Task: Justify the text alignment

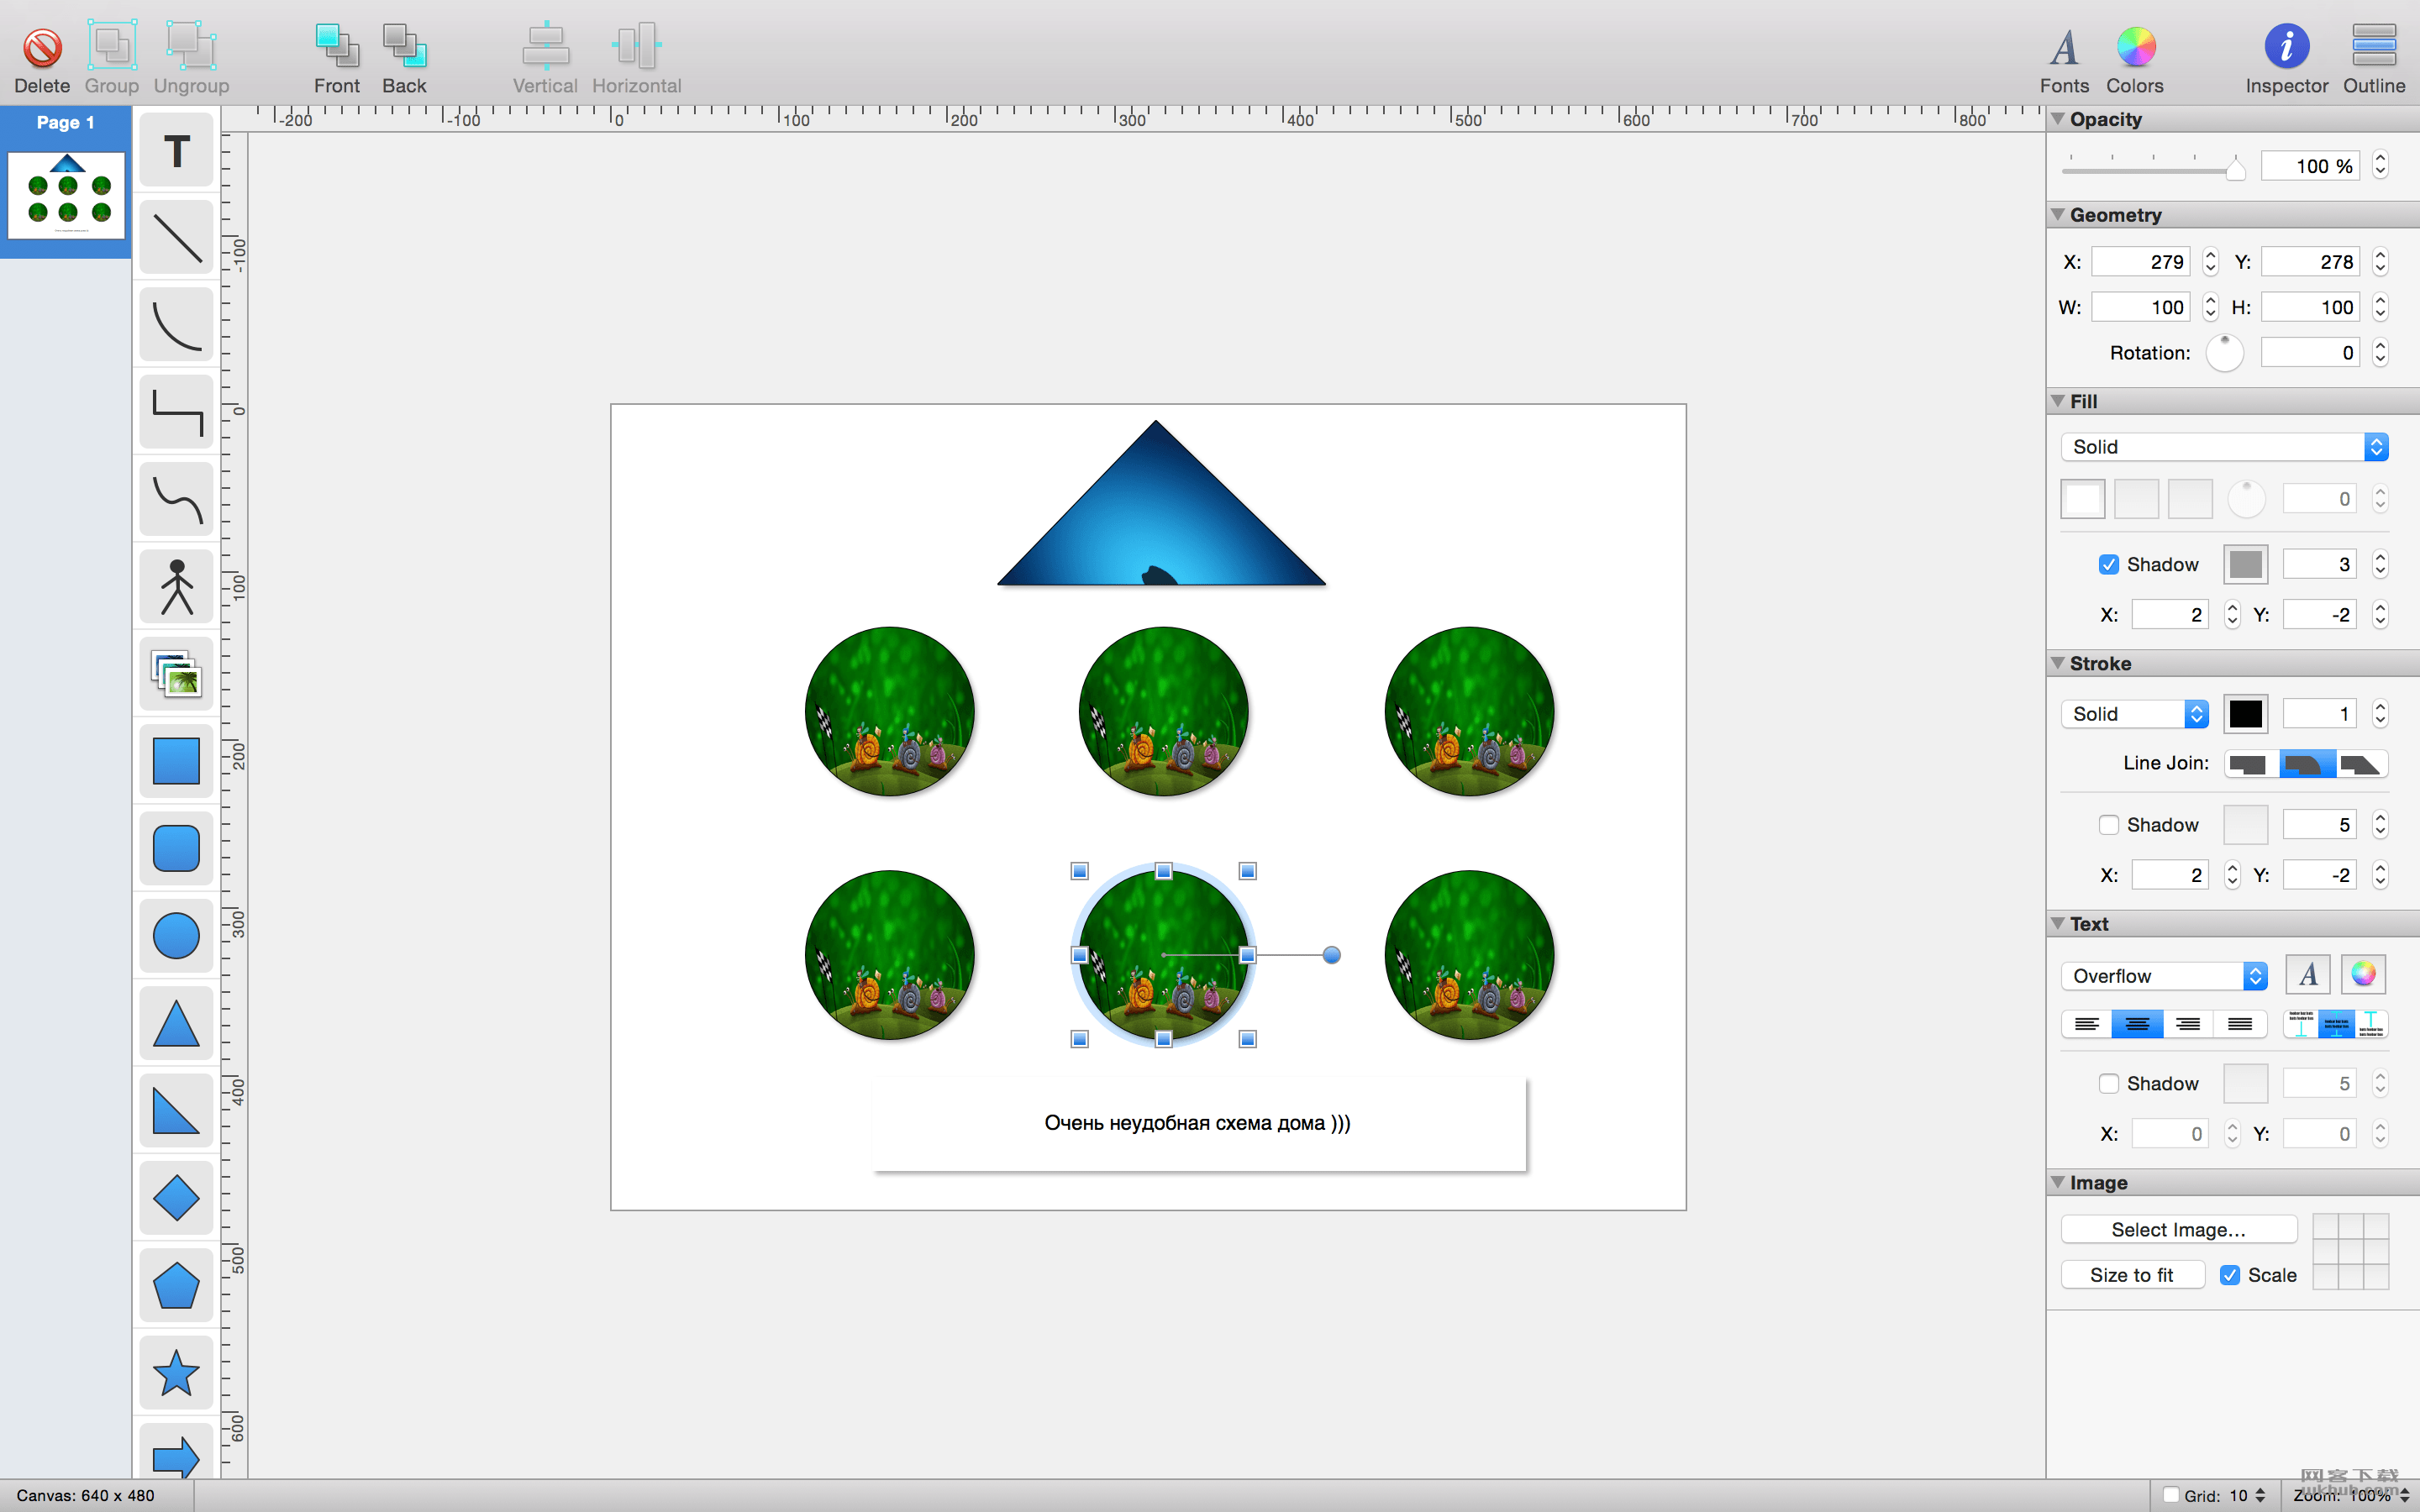Action: (2240, 1024)
